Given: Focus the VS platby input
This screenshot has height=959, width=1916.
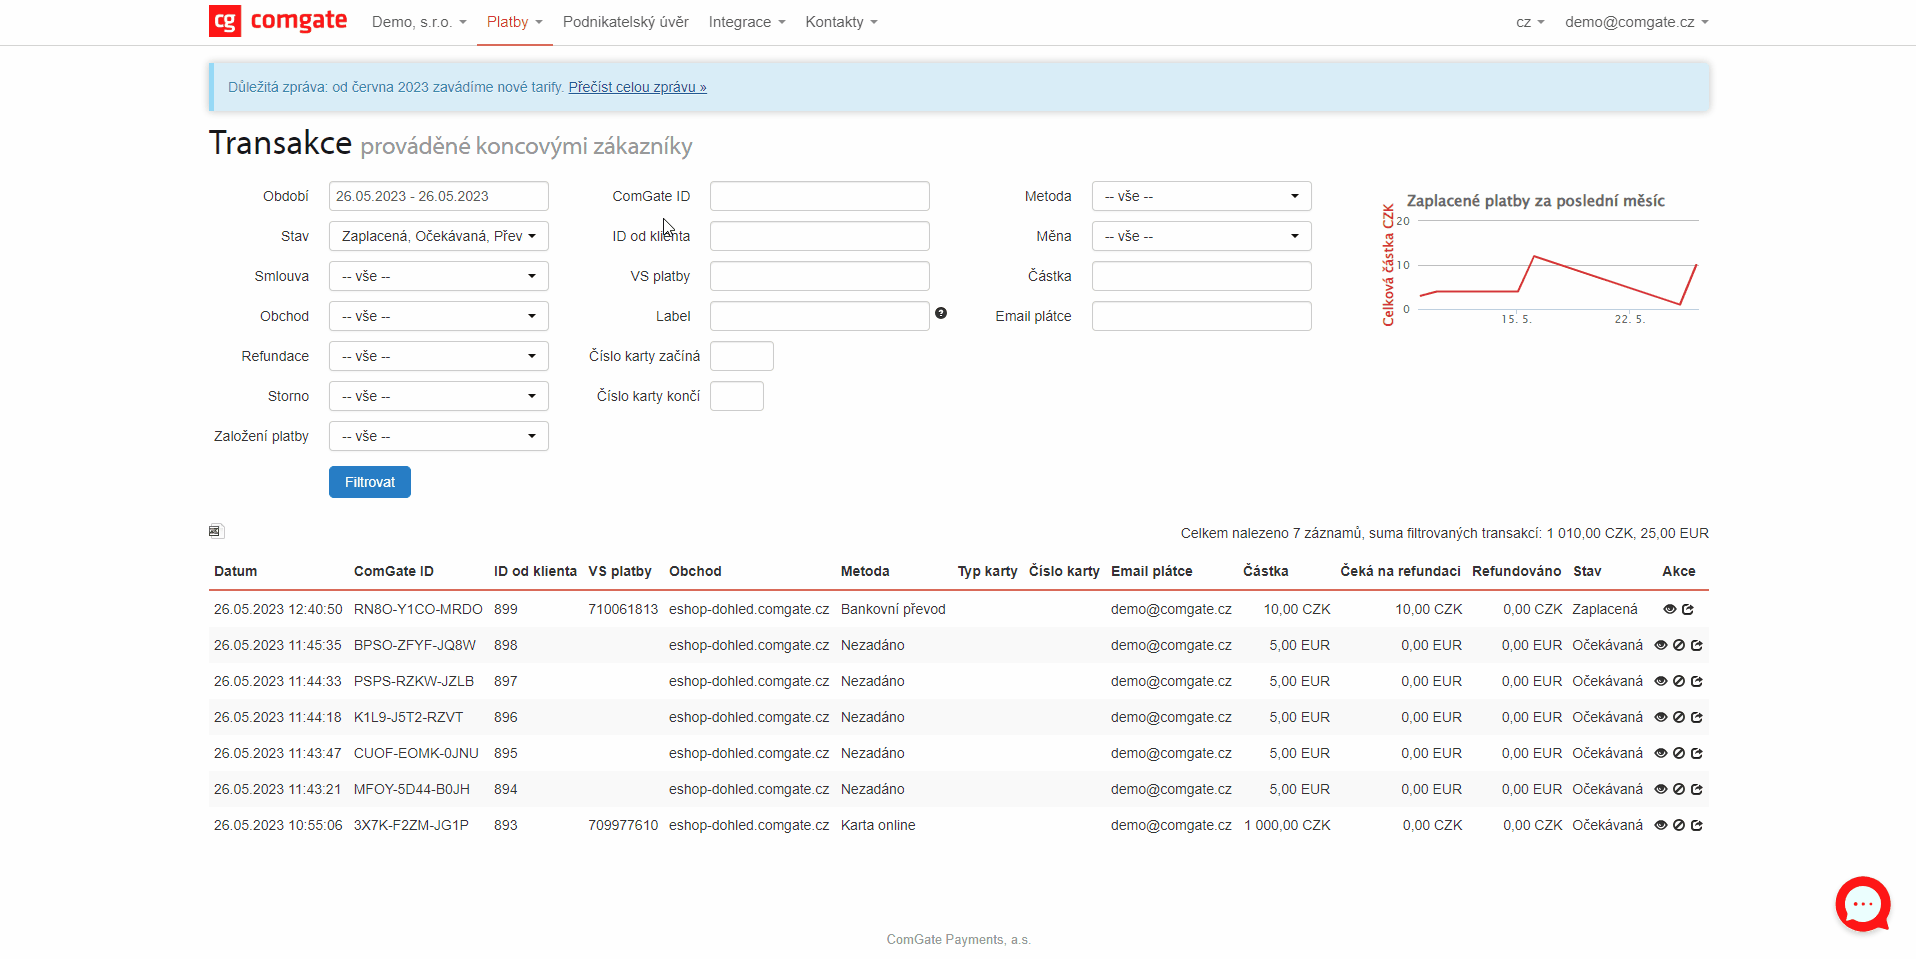Looking at the screenshot, I should click(x=820, y=276).
